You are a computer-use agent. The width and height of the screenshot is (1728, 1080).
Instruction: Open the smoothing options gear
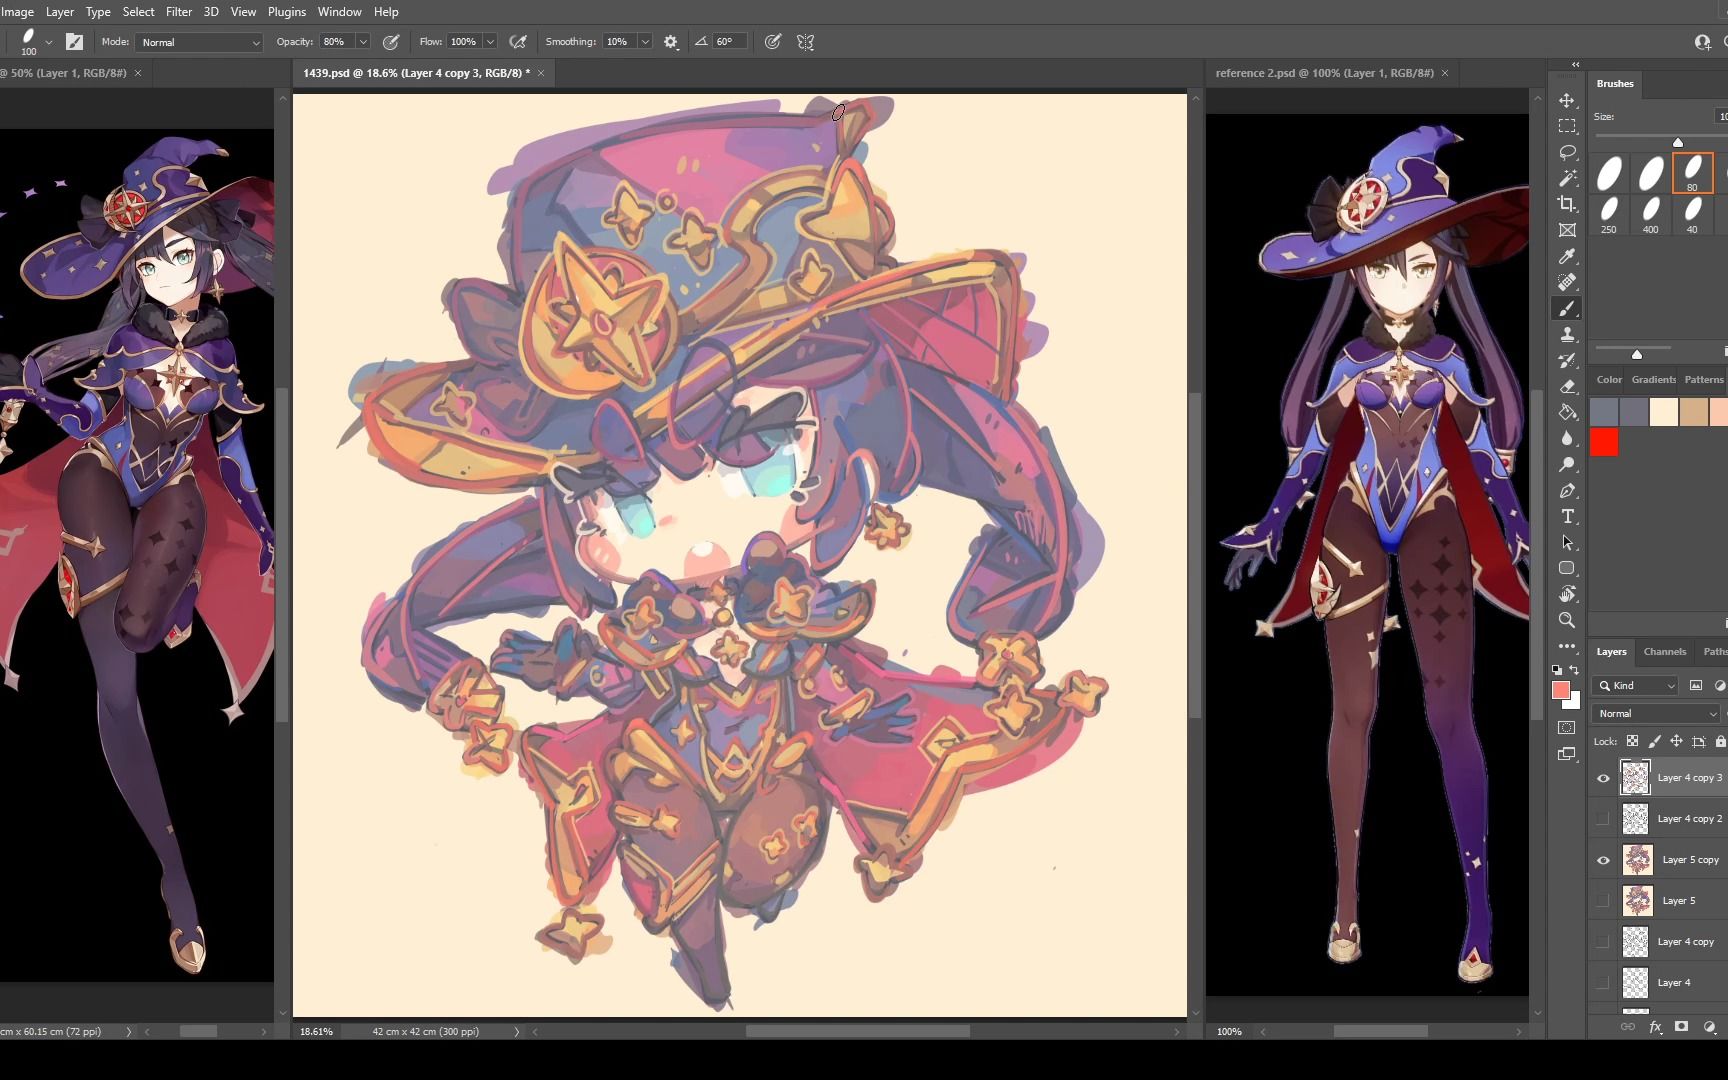pyautogui.click(x=671, y=42)
